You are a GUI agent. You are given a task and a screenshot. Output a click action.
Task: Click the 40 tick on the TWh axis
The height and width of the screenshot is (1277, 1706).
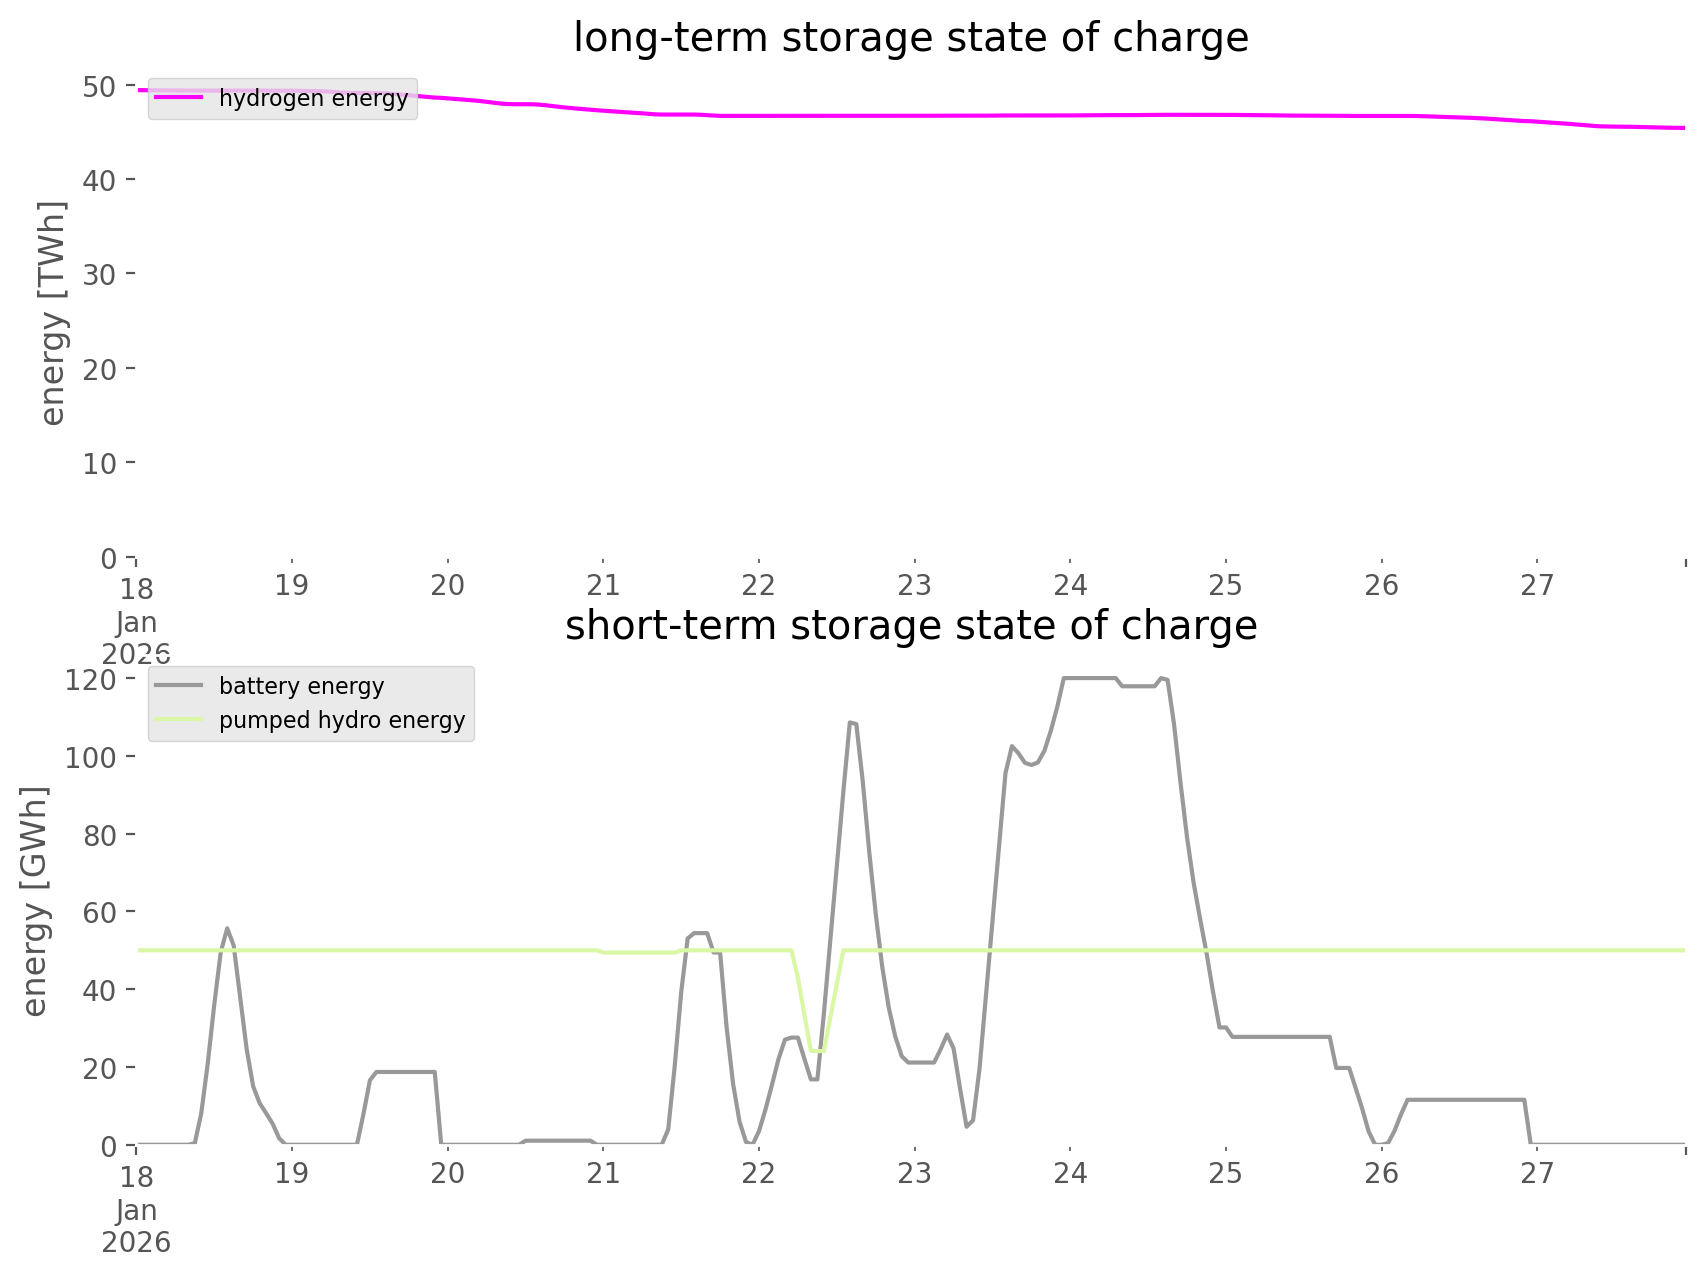point(100,180)
